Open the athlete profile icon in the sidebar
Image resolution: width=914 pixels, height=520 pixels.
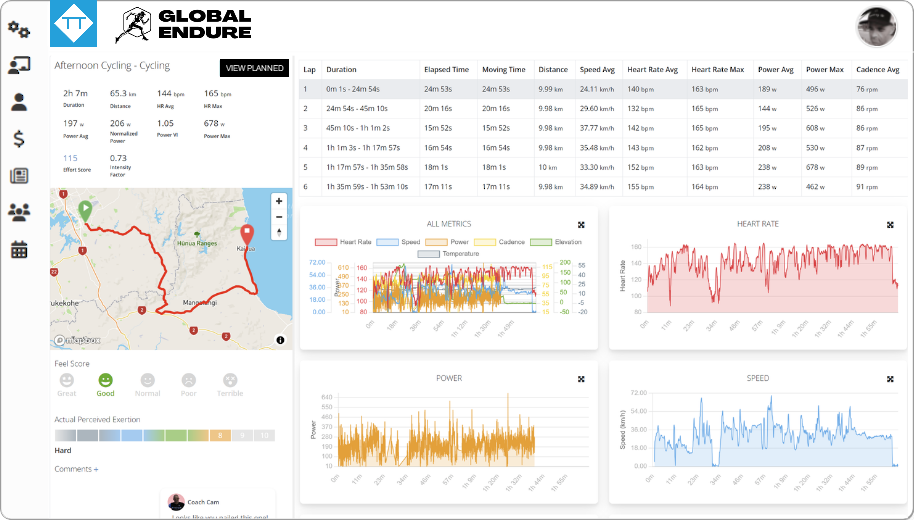coord(18,102)
